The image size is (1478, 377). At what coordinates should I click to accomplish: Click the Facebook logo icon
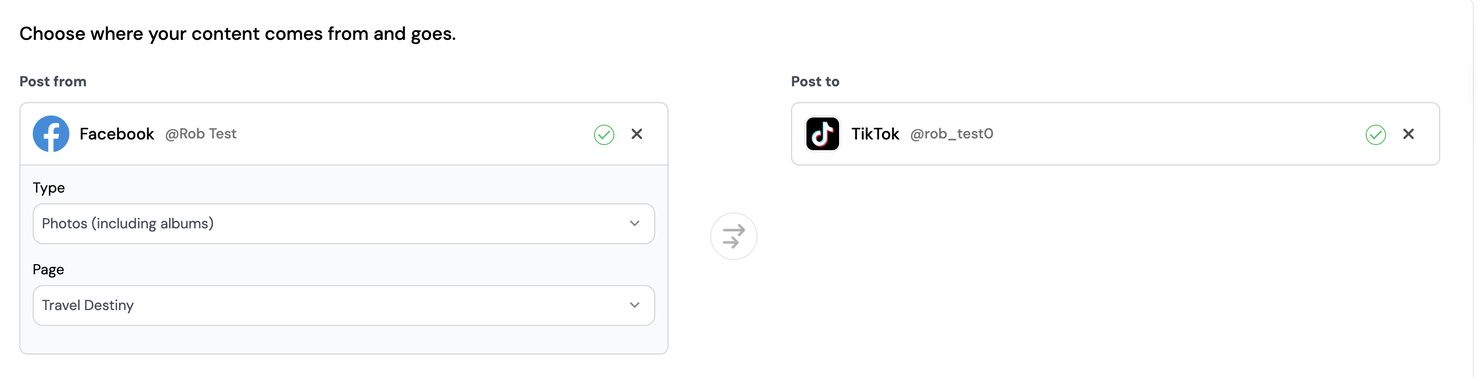pos(51,134)
